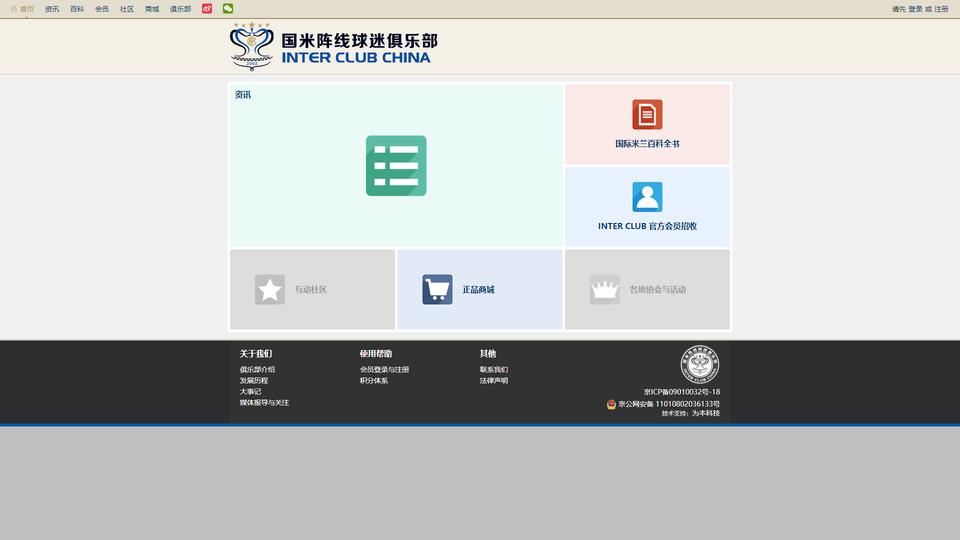Click the police badge icon in footer
The height and width of the screenshot is (540, 960).
611,404
